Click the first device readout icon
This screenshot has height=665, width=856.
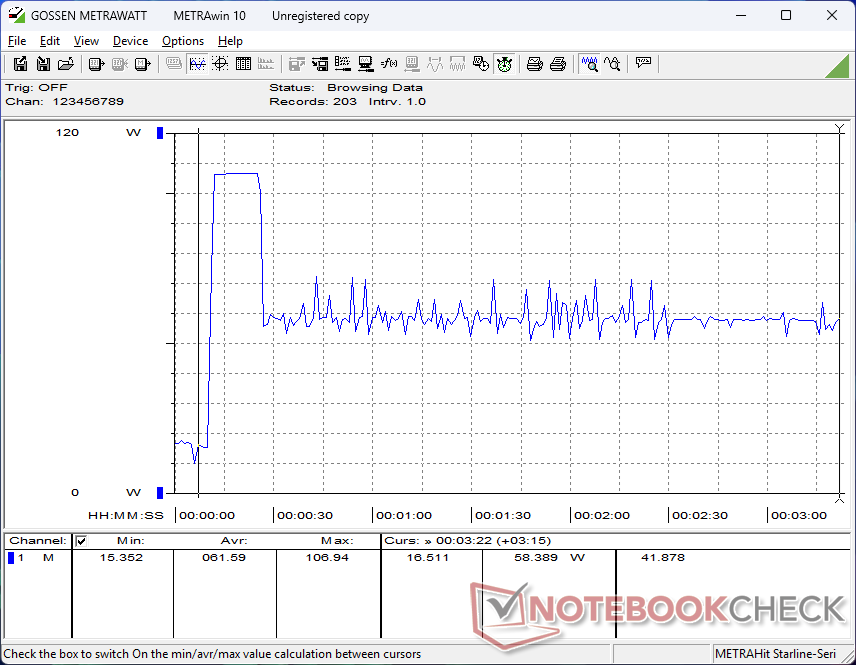96,64
